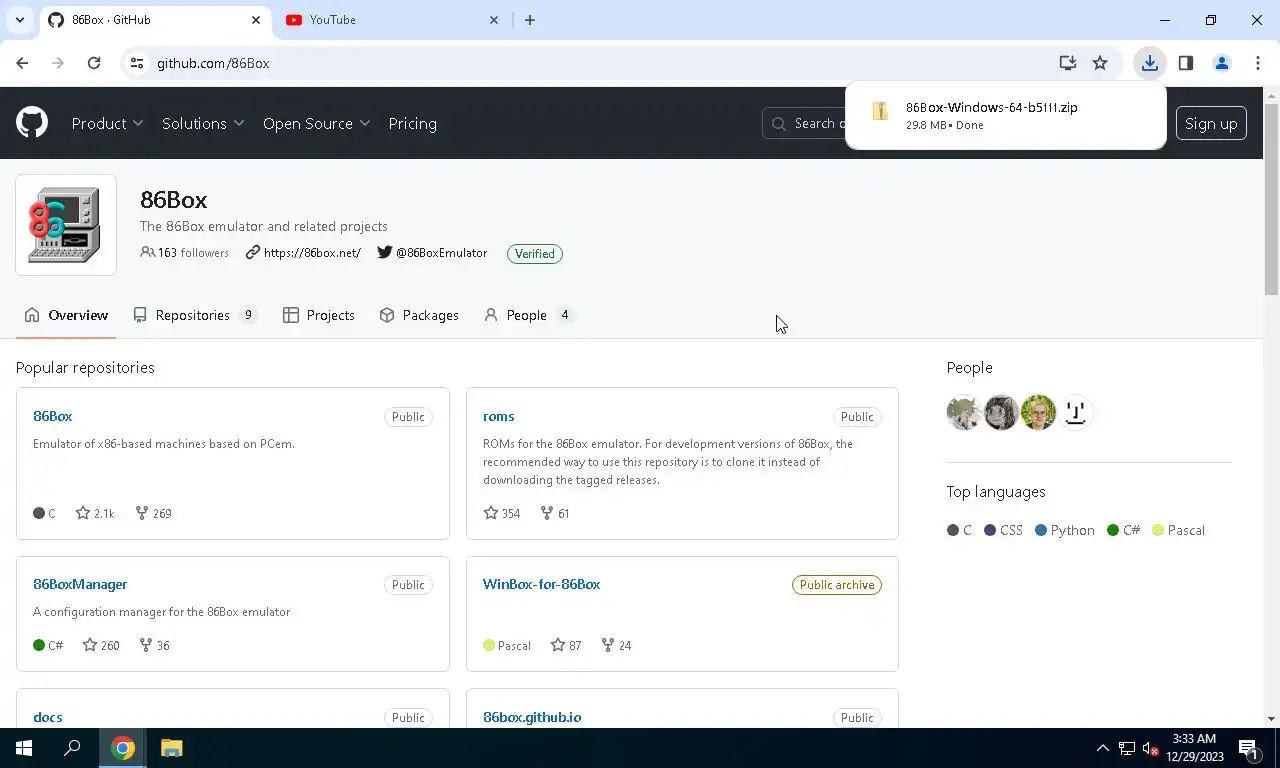This screenshot has height=768, width=1280.
Task: Expand the Open Source menu
Action: coord(316,123)
